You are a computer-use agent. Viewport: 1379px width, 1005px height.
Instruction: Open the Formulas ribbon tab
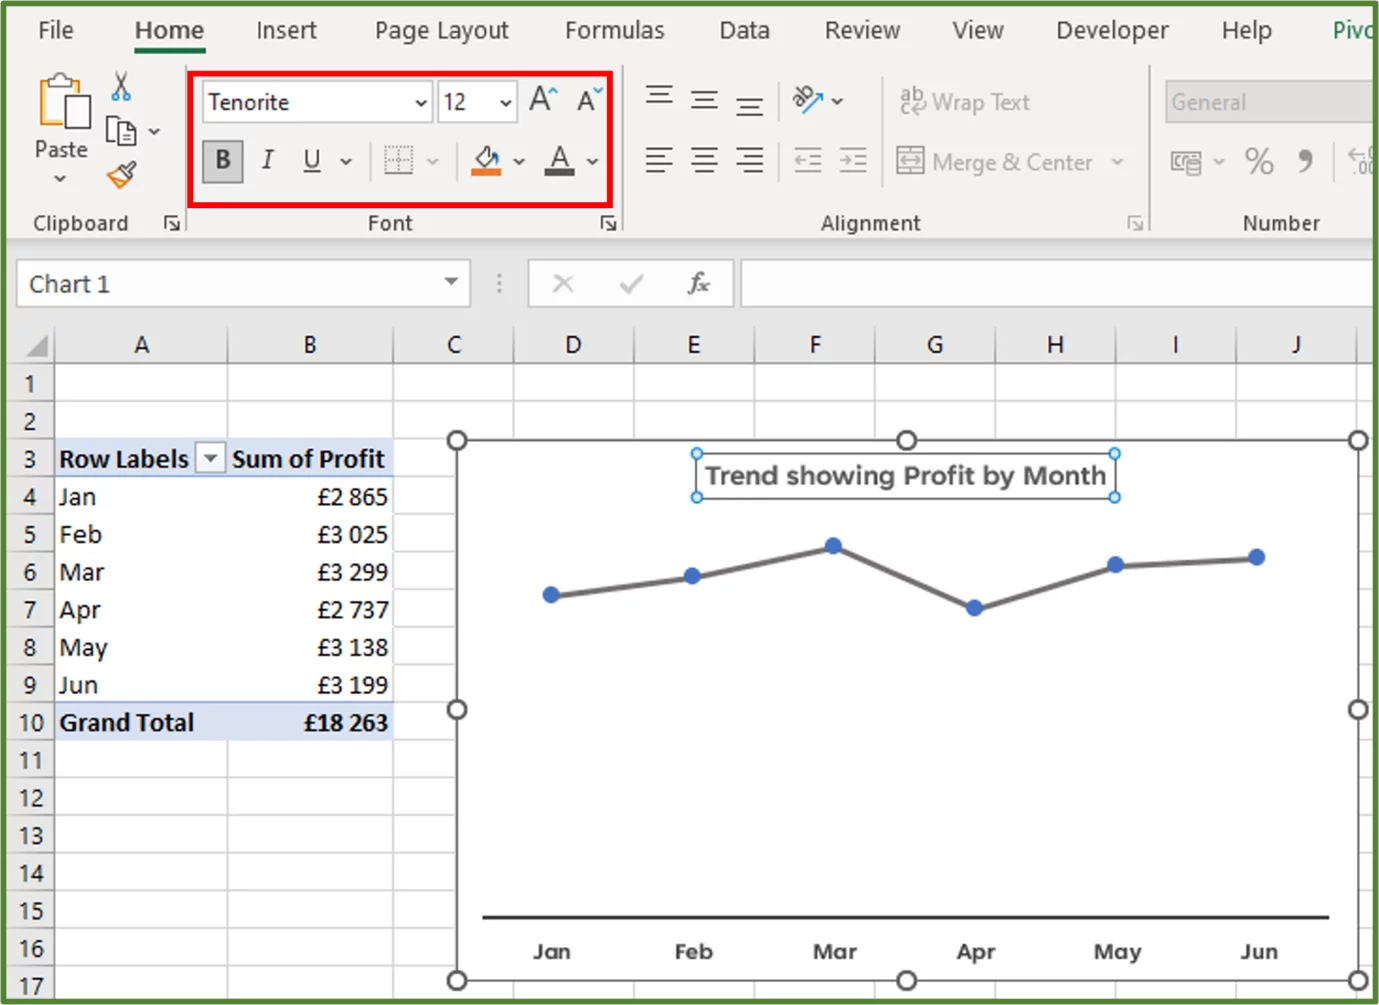click(x=613, y=30)
